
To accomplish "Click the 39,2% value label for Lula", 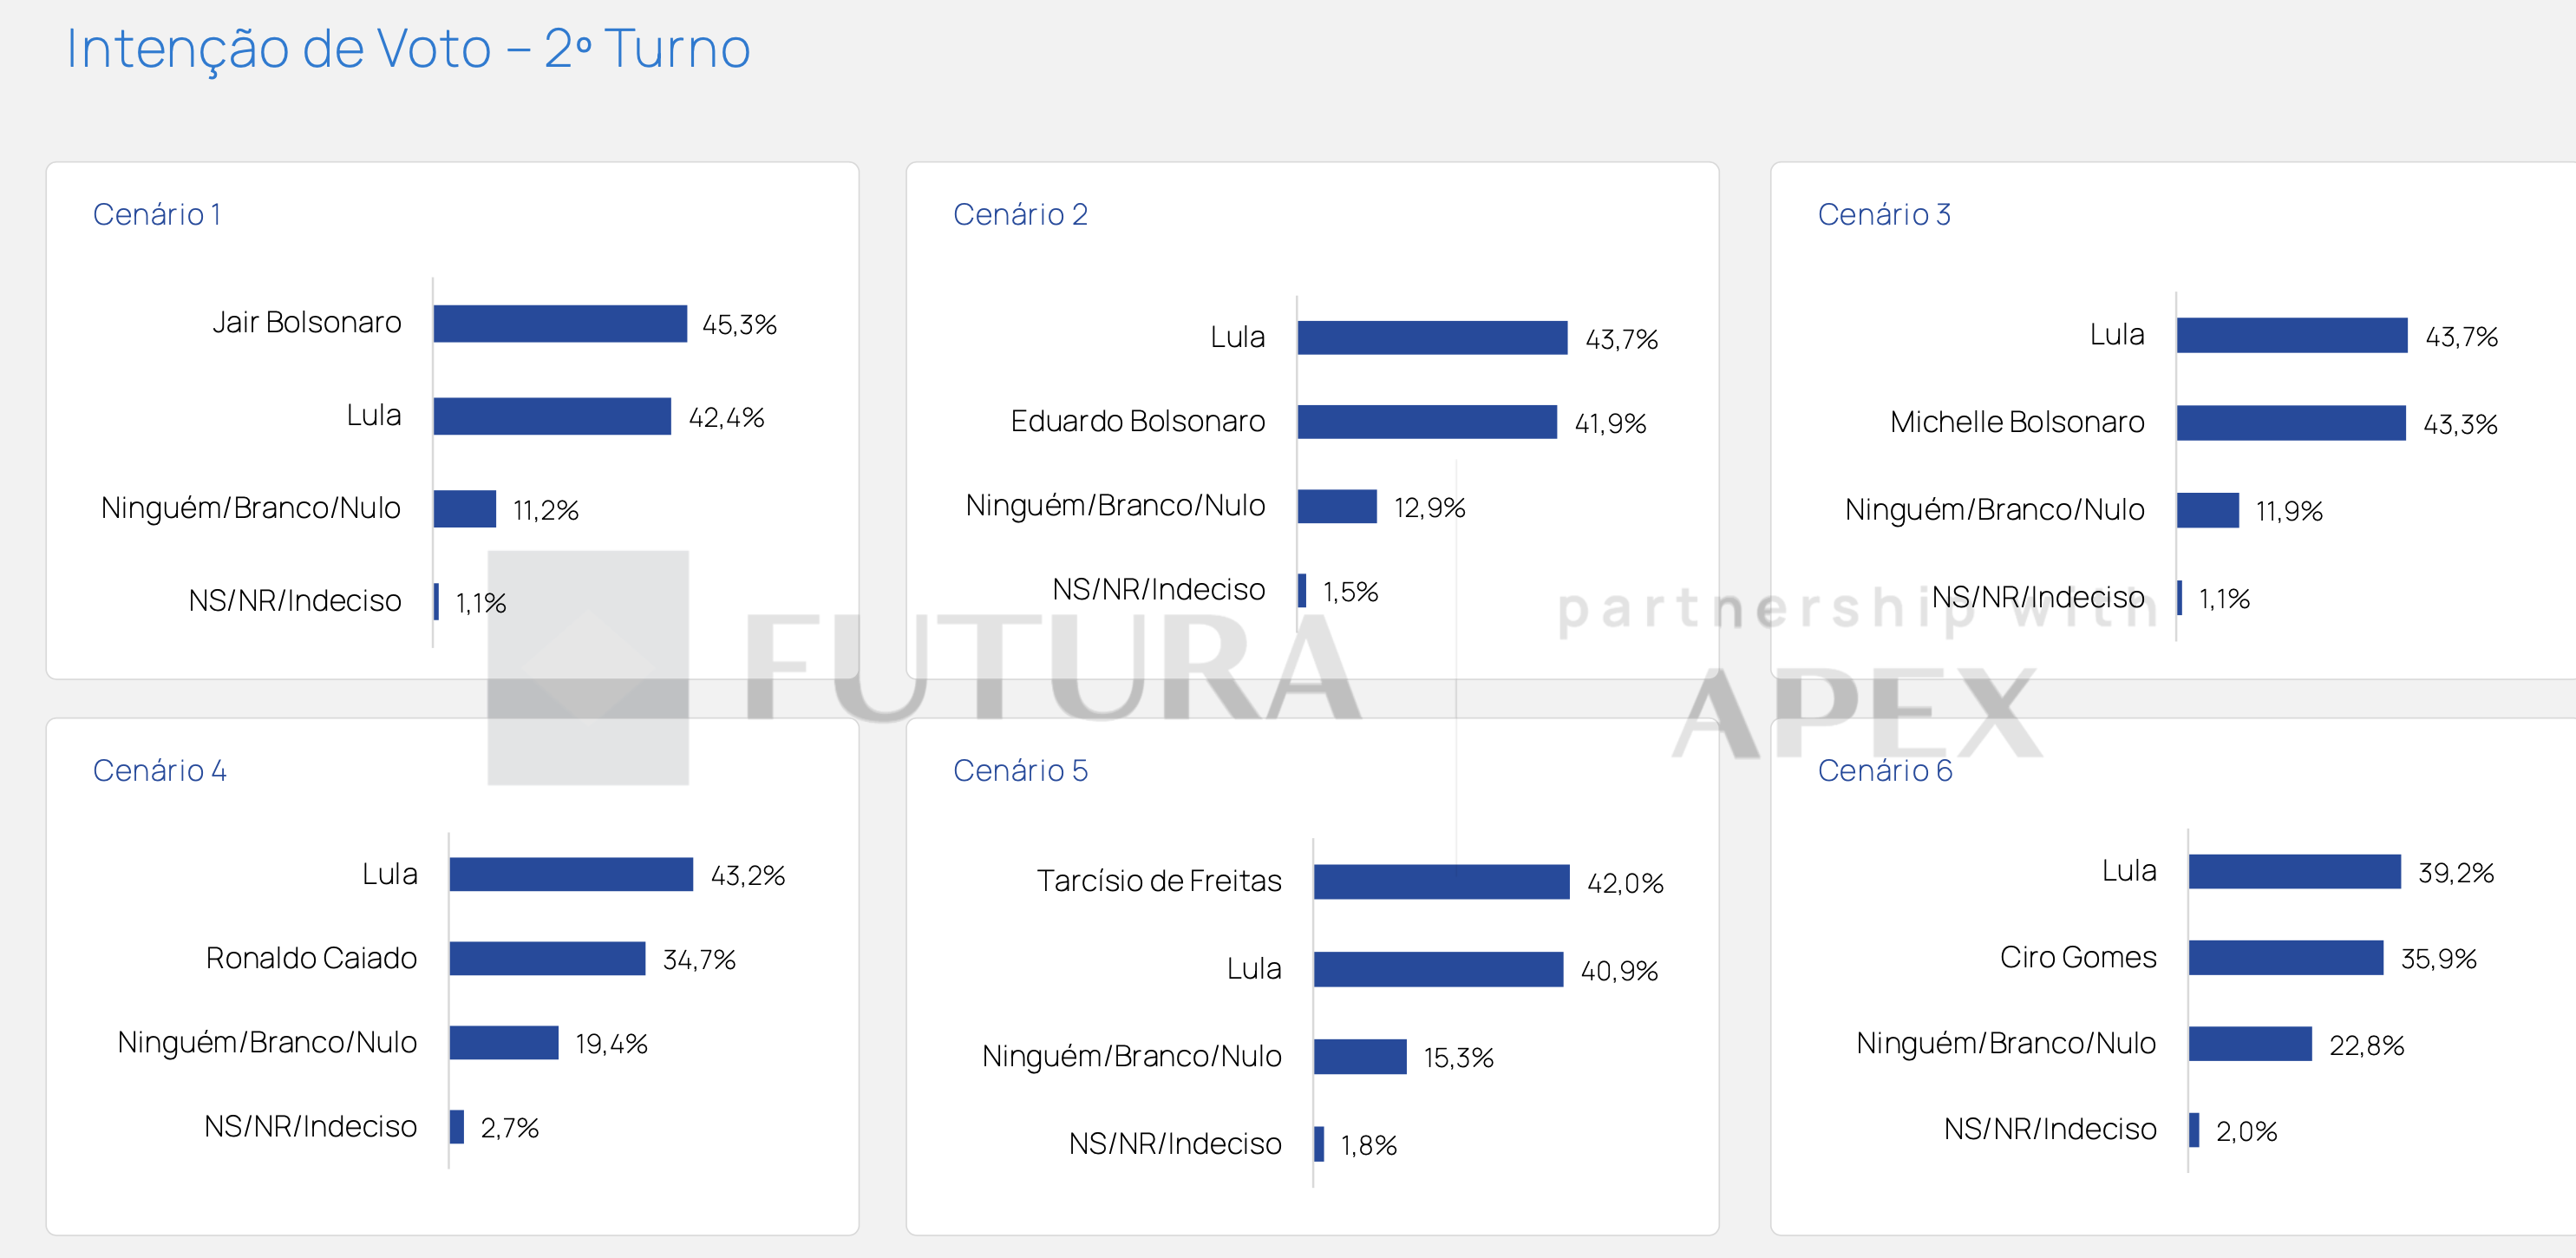I will pos(2455,873).
